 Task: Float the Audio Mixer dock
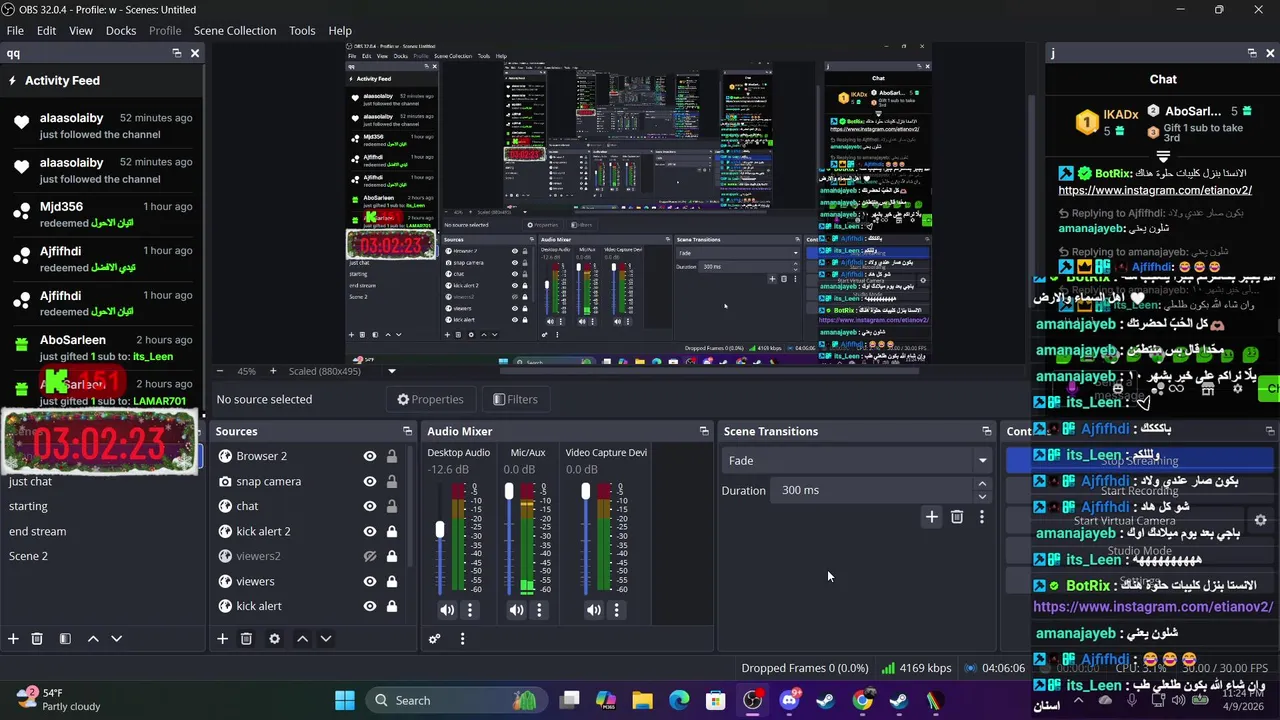(x=704, y=431)
